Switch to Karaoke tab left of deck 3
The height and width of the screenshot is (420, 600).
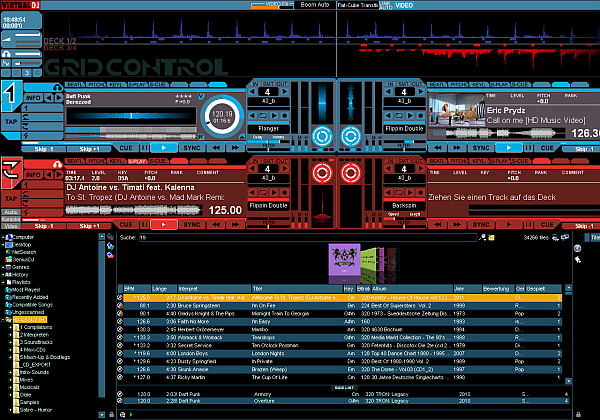tap(11, 219)
